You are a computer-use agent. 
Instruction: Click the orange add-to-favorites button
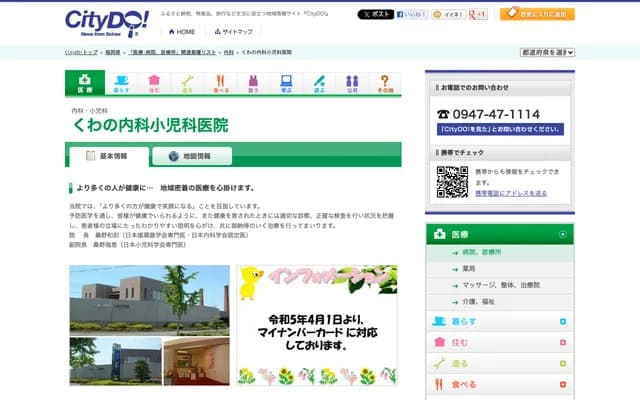pyautogui.click(x=537, y=14)
